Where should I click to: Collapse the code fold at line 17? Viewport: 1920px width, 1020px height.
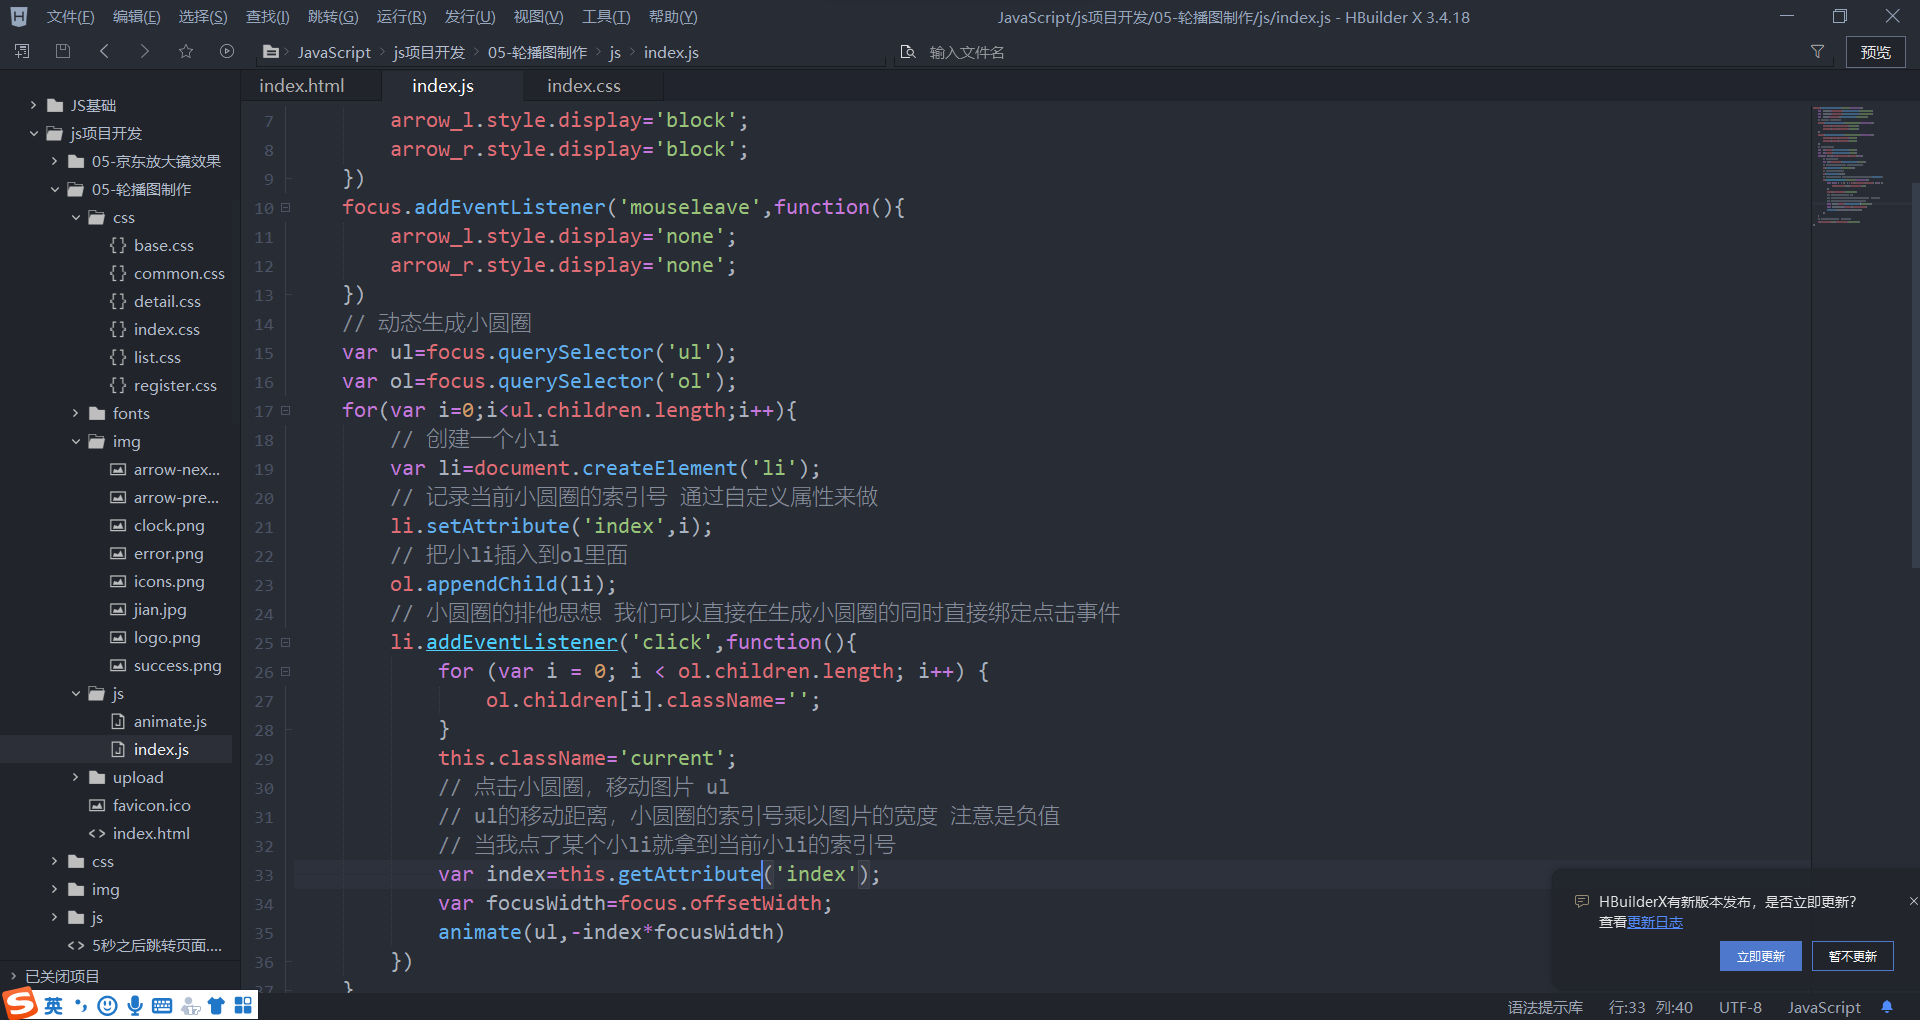click(284, 410)
